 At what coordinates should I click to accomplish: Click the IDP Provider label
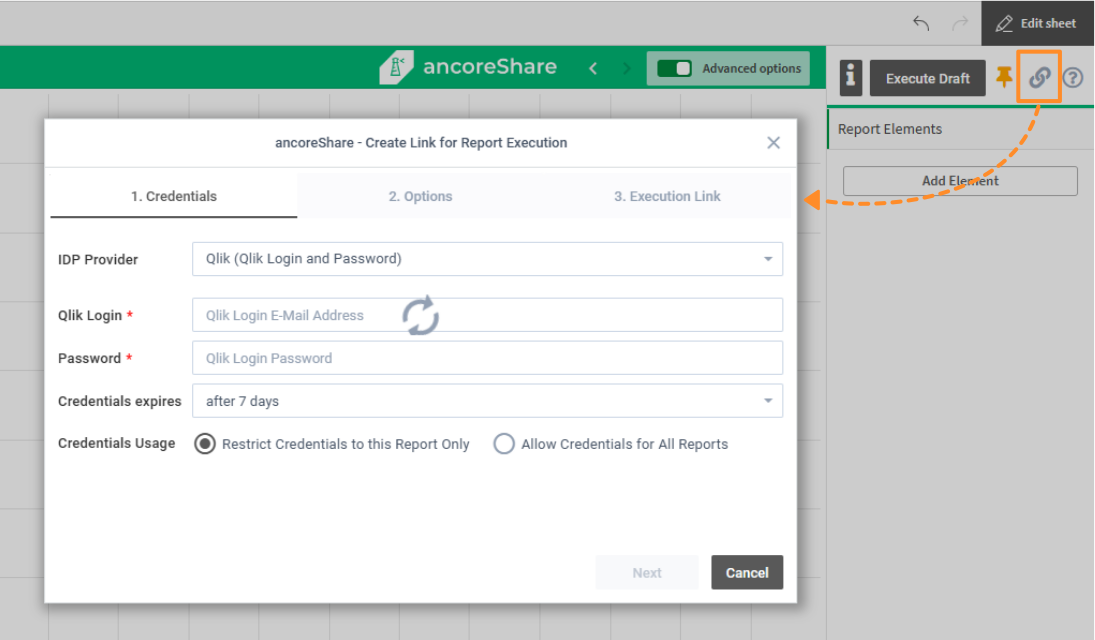(x=98, y=259)
